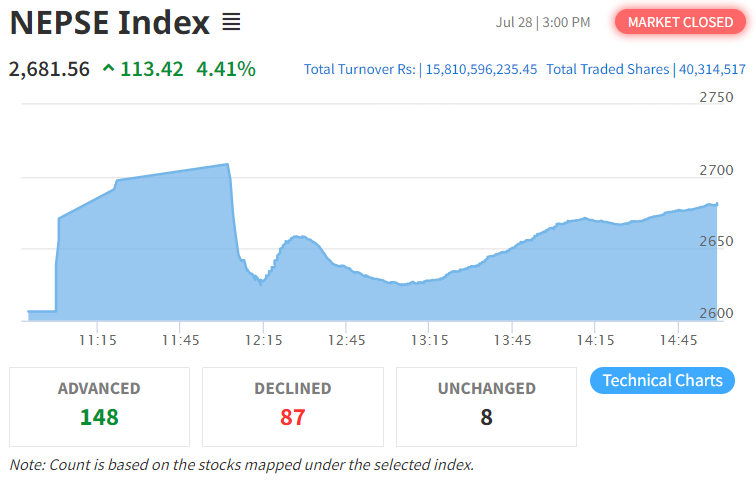Click the Total Turnover Rs value
The height and width of the screenshot is (487, 756).
[x=482, y=70]
